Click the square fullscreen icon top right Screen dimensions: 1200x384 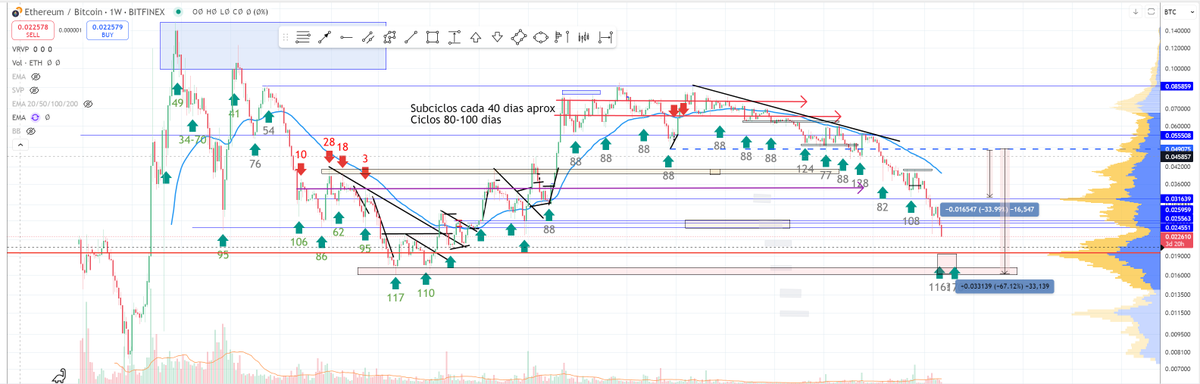coord(1151,11)
